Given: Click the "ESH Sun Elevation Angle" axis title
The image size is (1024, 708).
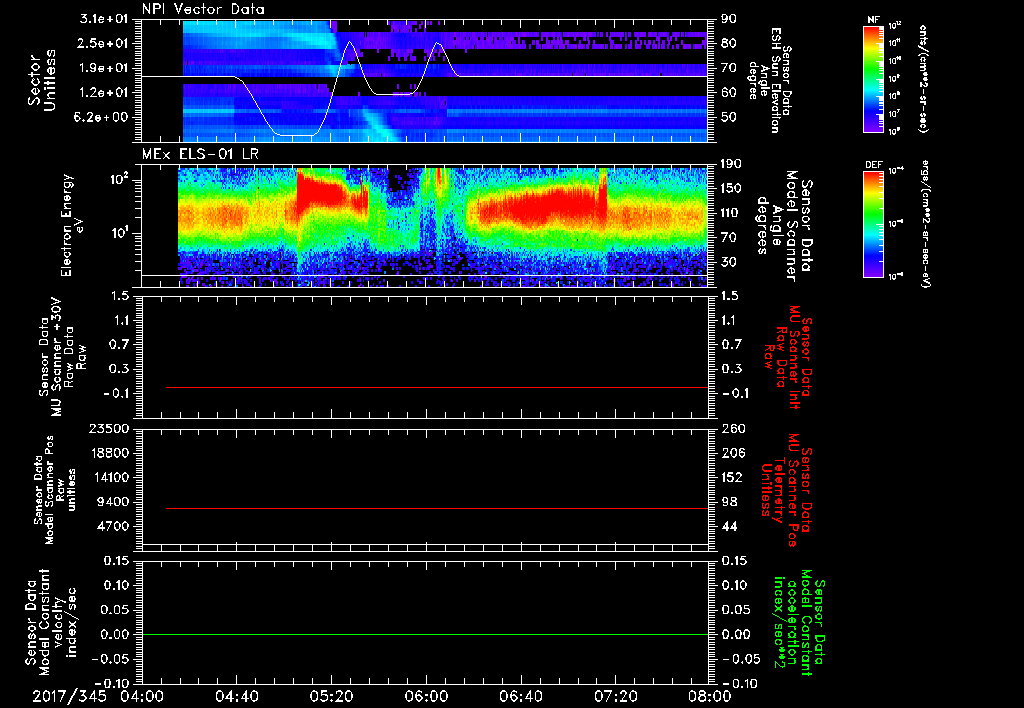Looking at the screenshot, I should (770, 80).
